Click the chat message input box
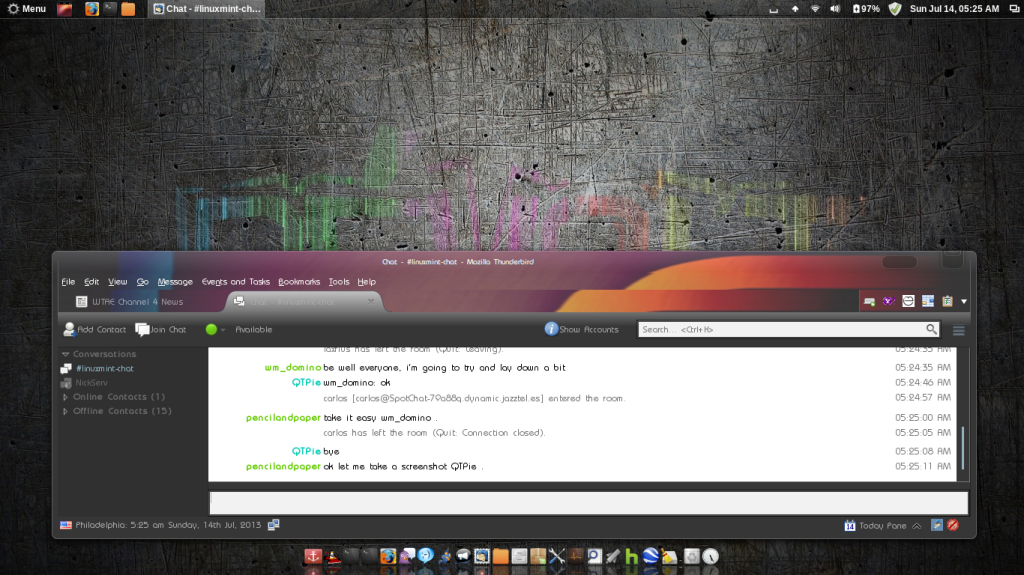The width and height of the screenshot is (1024, 575). point(588,503)
